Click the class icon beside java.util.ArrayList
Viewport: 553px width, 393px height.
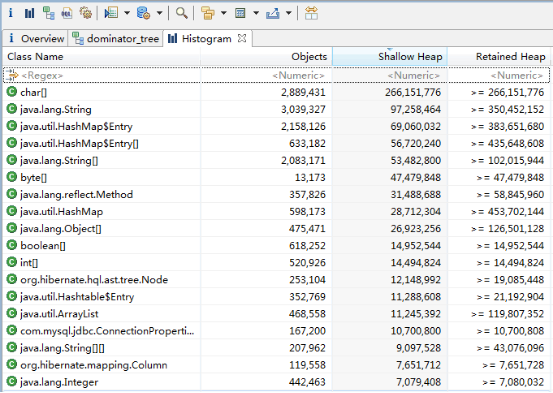pos(12,313)
